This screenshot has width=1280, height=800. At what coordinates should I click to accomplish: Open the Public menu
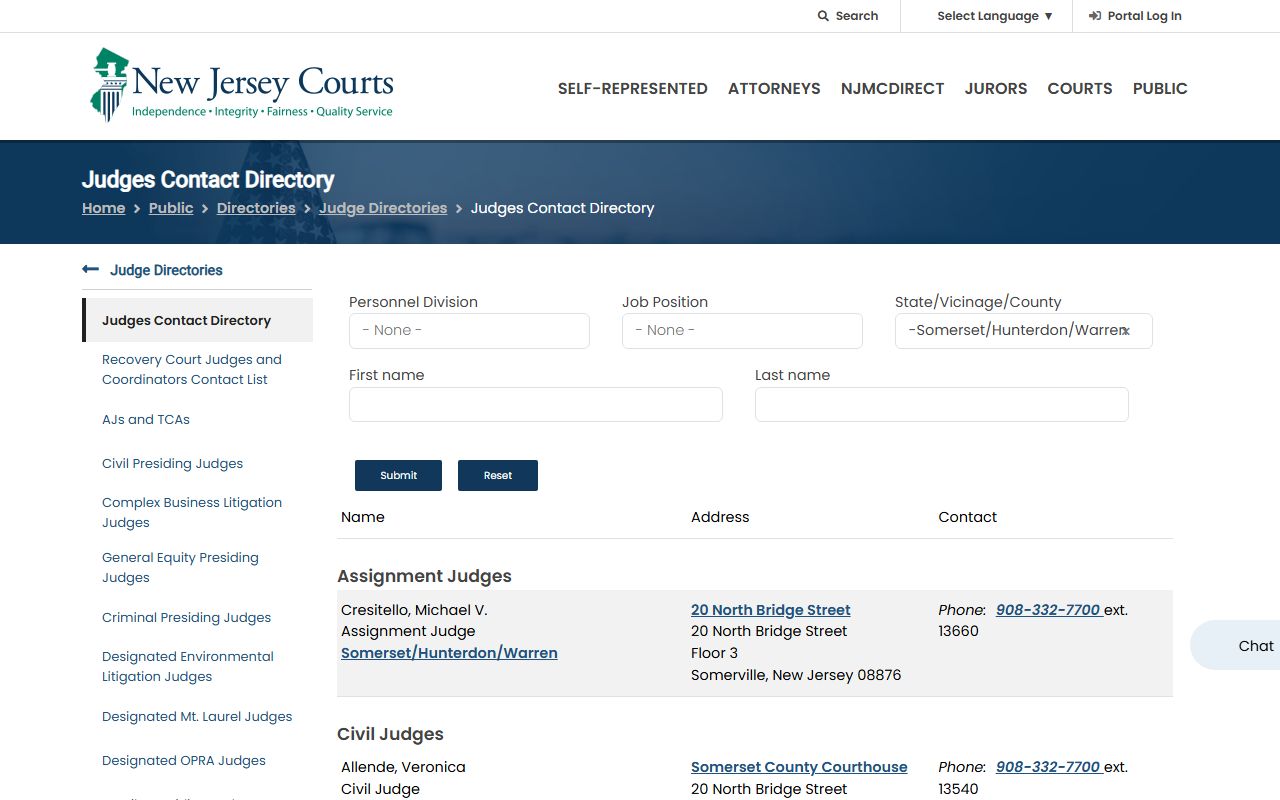tap(1160, 89)
